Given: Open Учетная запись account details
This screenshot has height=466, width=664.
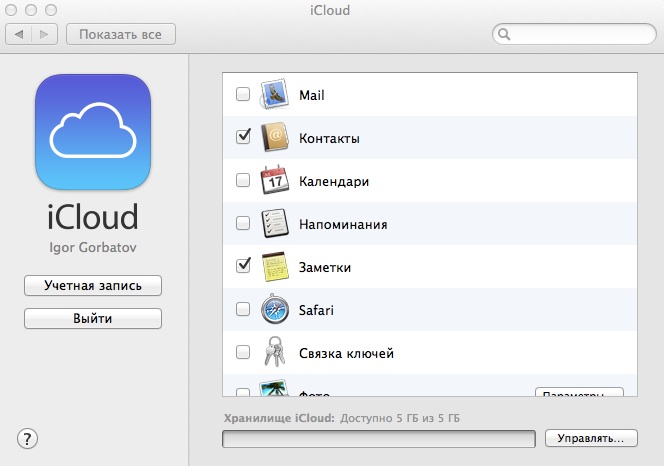Looking at the screenshot, I should [x=93, y=286].
